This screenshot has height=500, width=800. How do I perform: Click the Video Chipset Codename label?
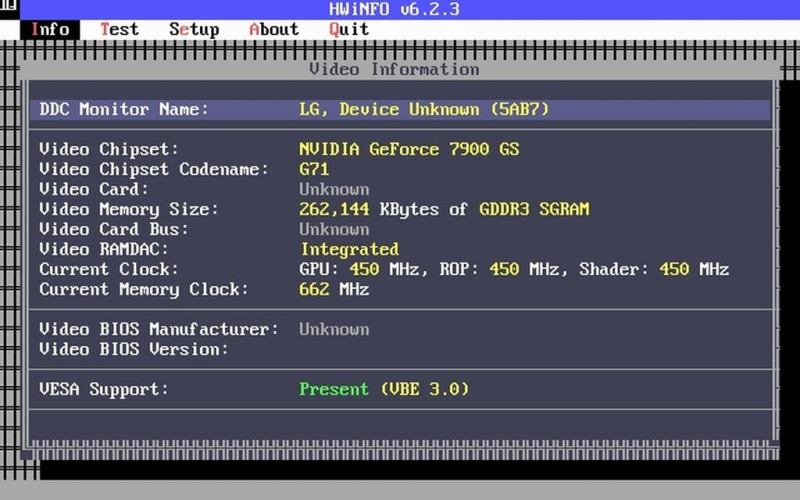coord(154,169)
